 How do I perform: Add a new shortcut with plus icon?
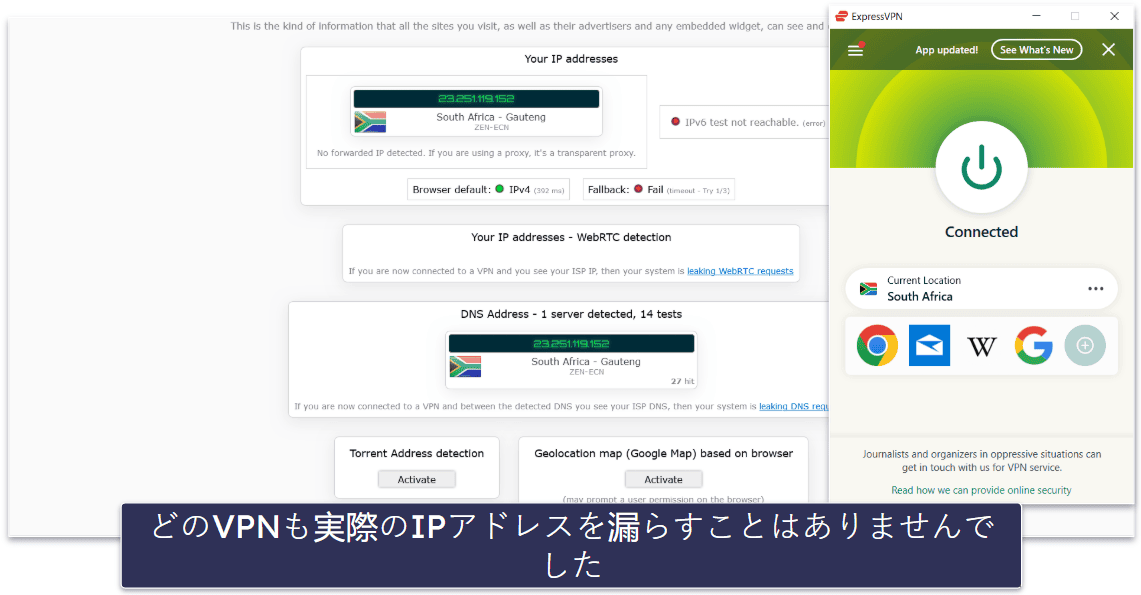(1085, 346)
